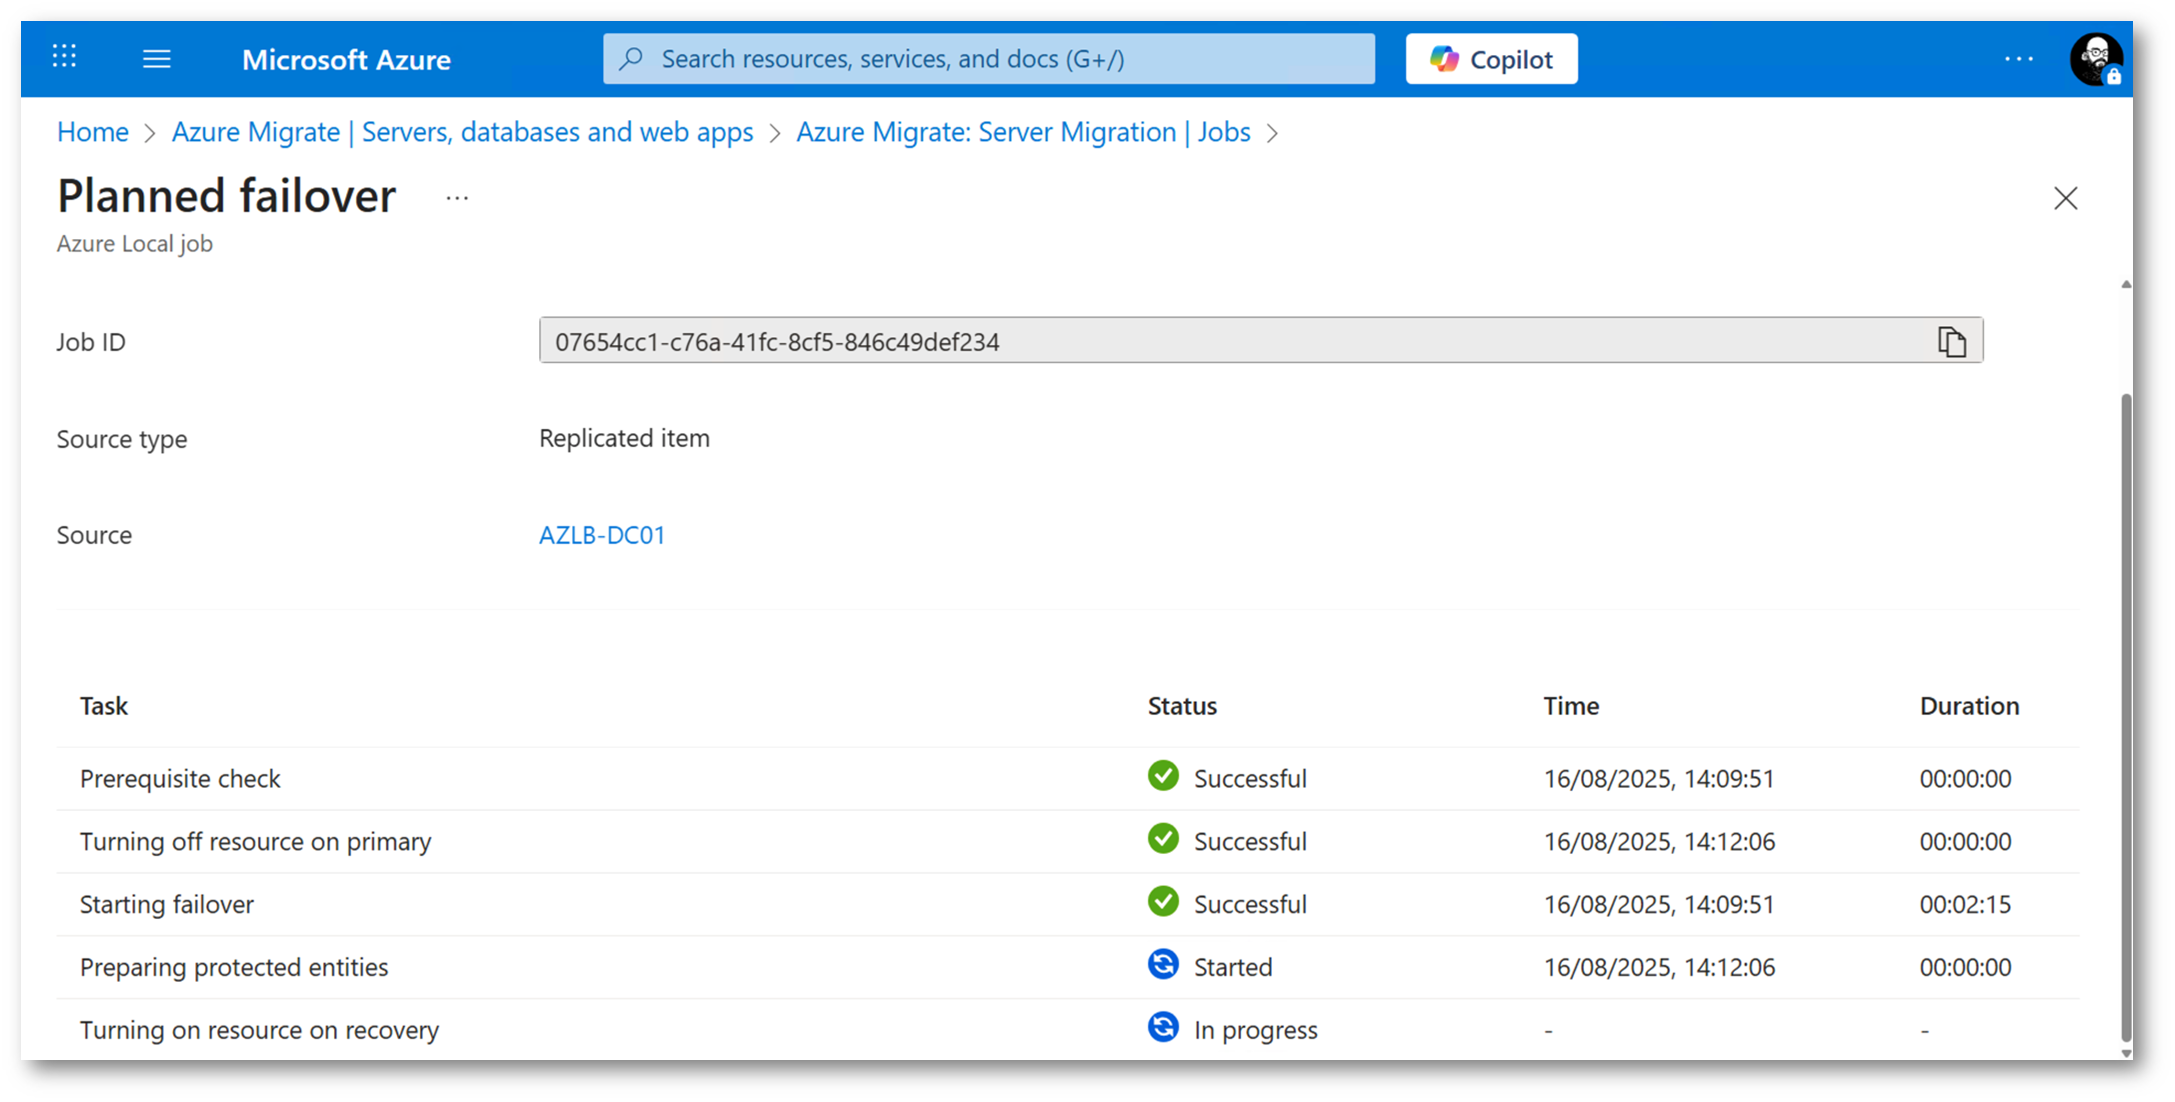
Task: Click the user account avatar
Action: [x=2095, y=59]
